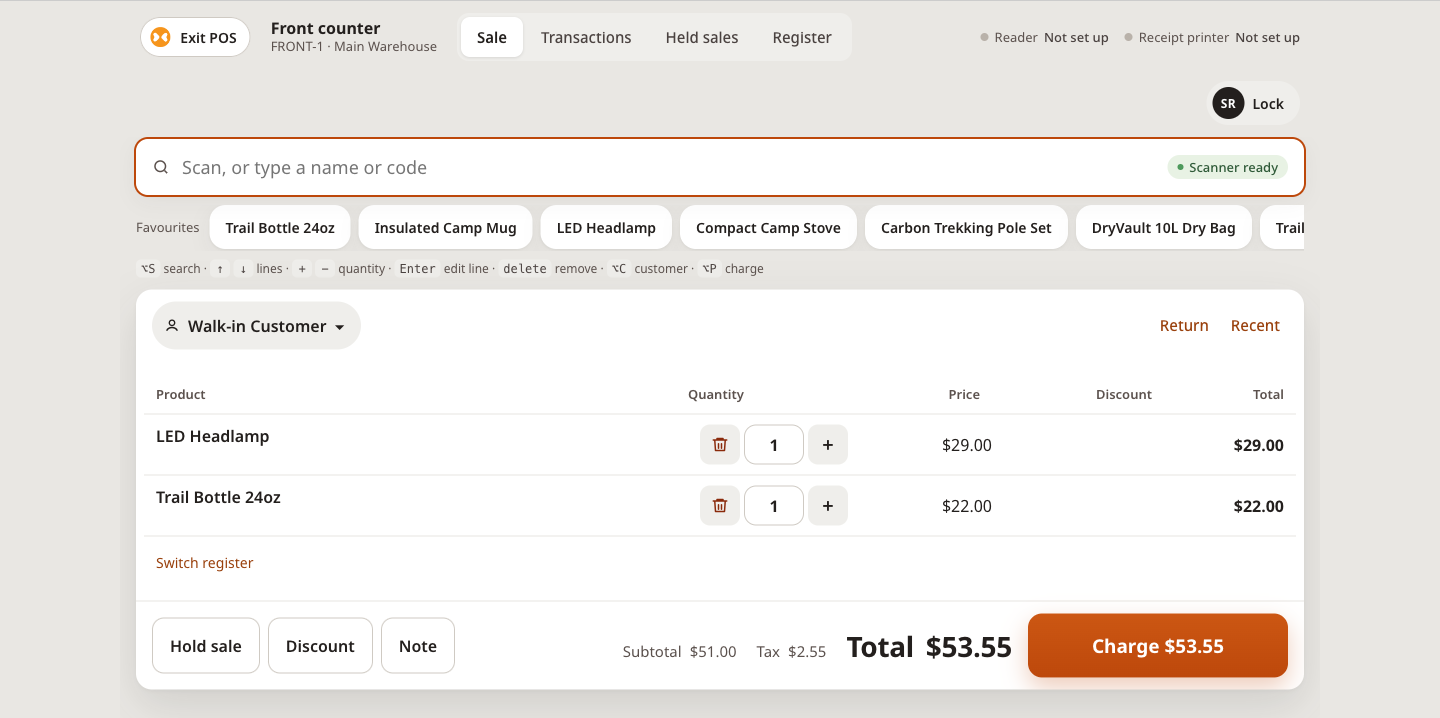Add a Note to the sale
Viewport: 1440px width, 718px height.
tap(418, 646)
